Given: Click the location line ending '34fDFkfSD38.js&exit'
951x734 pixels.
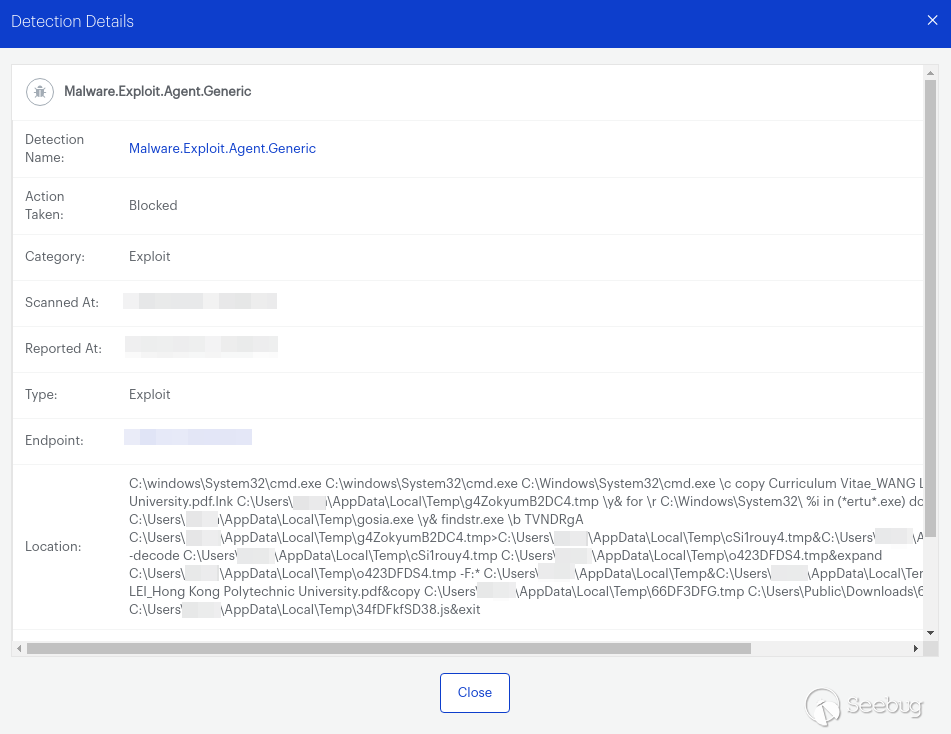Looking at the screenshot, I should (304, 610).
